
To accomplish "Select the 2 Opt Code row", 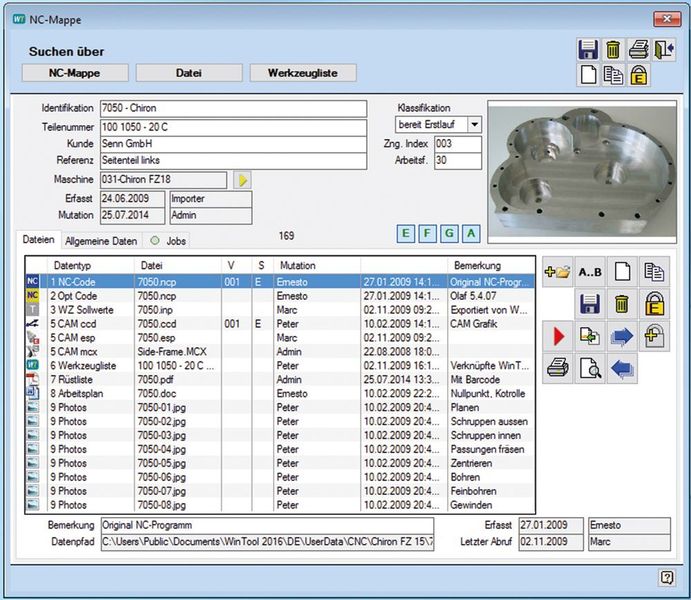I will 280,296.
